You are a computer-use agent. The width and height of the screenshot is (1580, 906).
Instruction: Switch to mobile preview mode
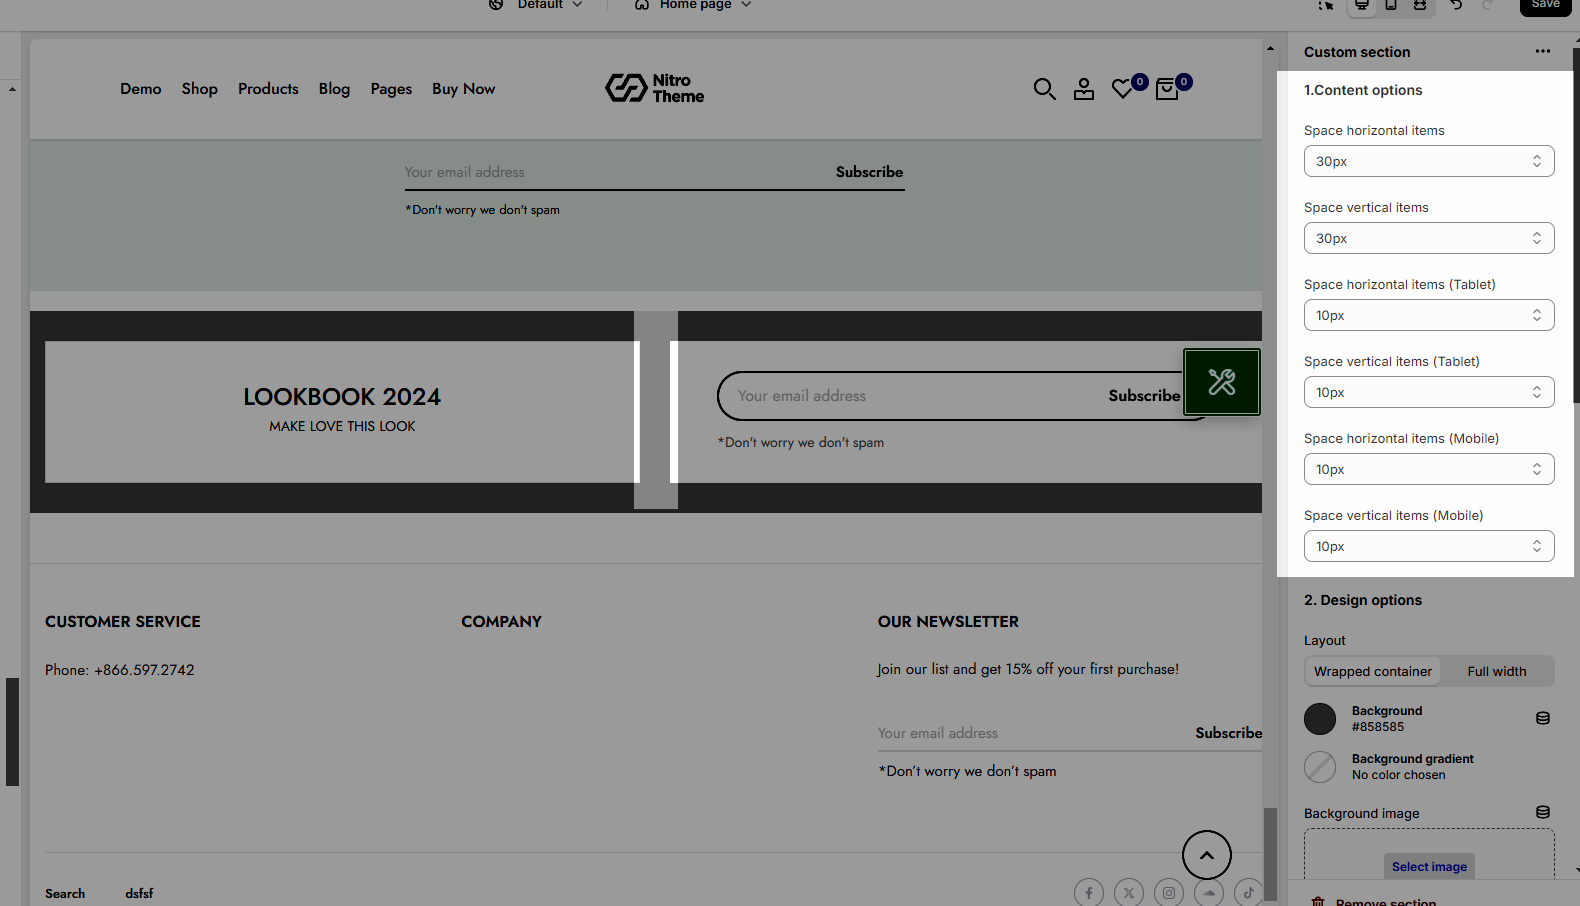pos(1391,5)
